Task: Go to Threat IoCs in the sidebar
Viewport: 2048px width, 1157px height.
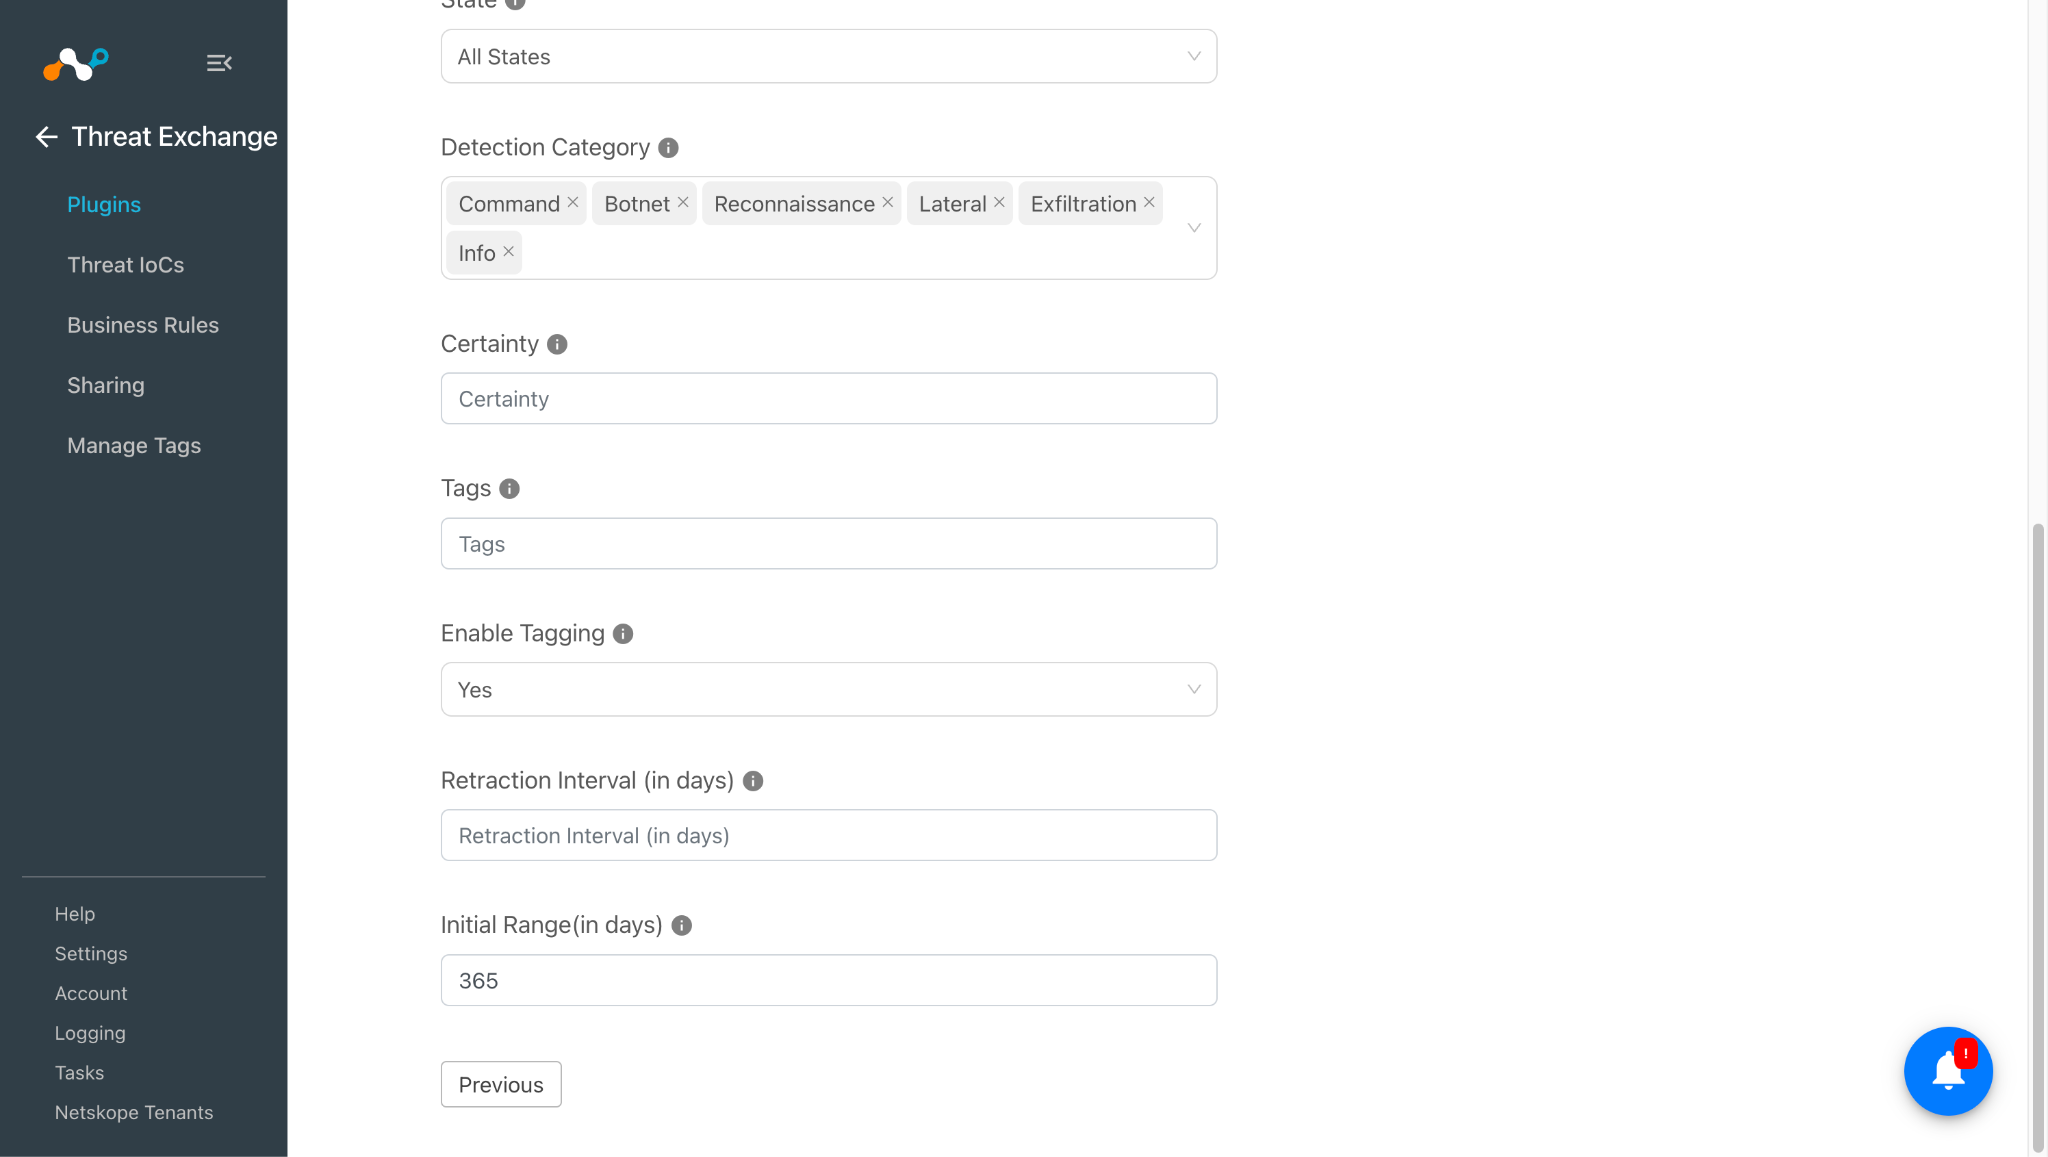Action: pos(126,265)
